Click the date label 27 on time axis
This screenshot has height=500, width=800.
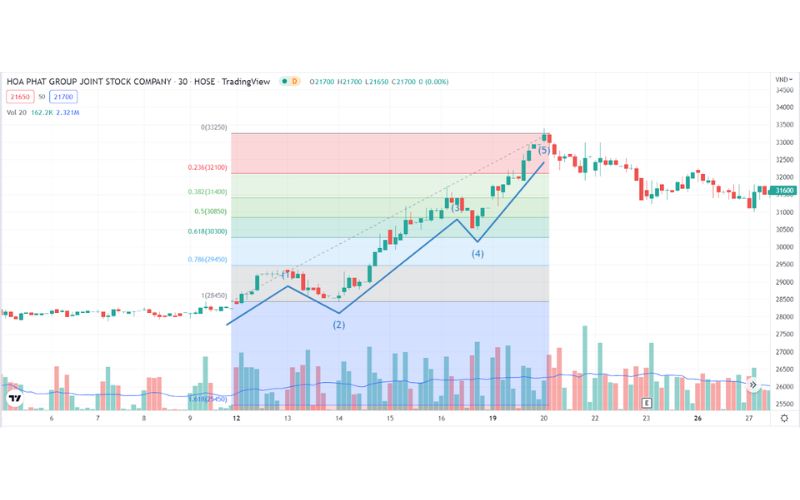(x=748, y=418)
